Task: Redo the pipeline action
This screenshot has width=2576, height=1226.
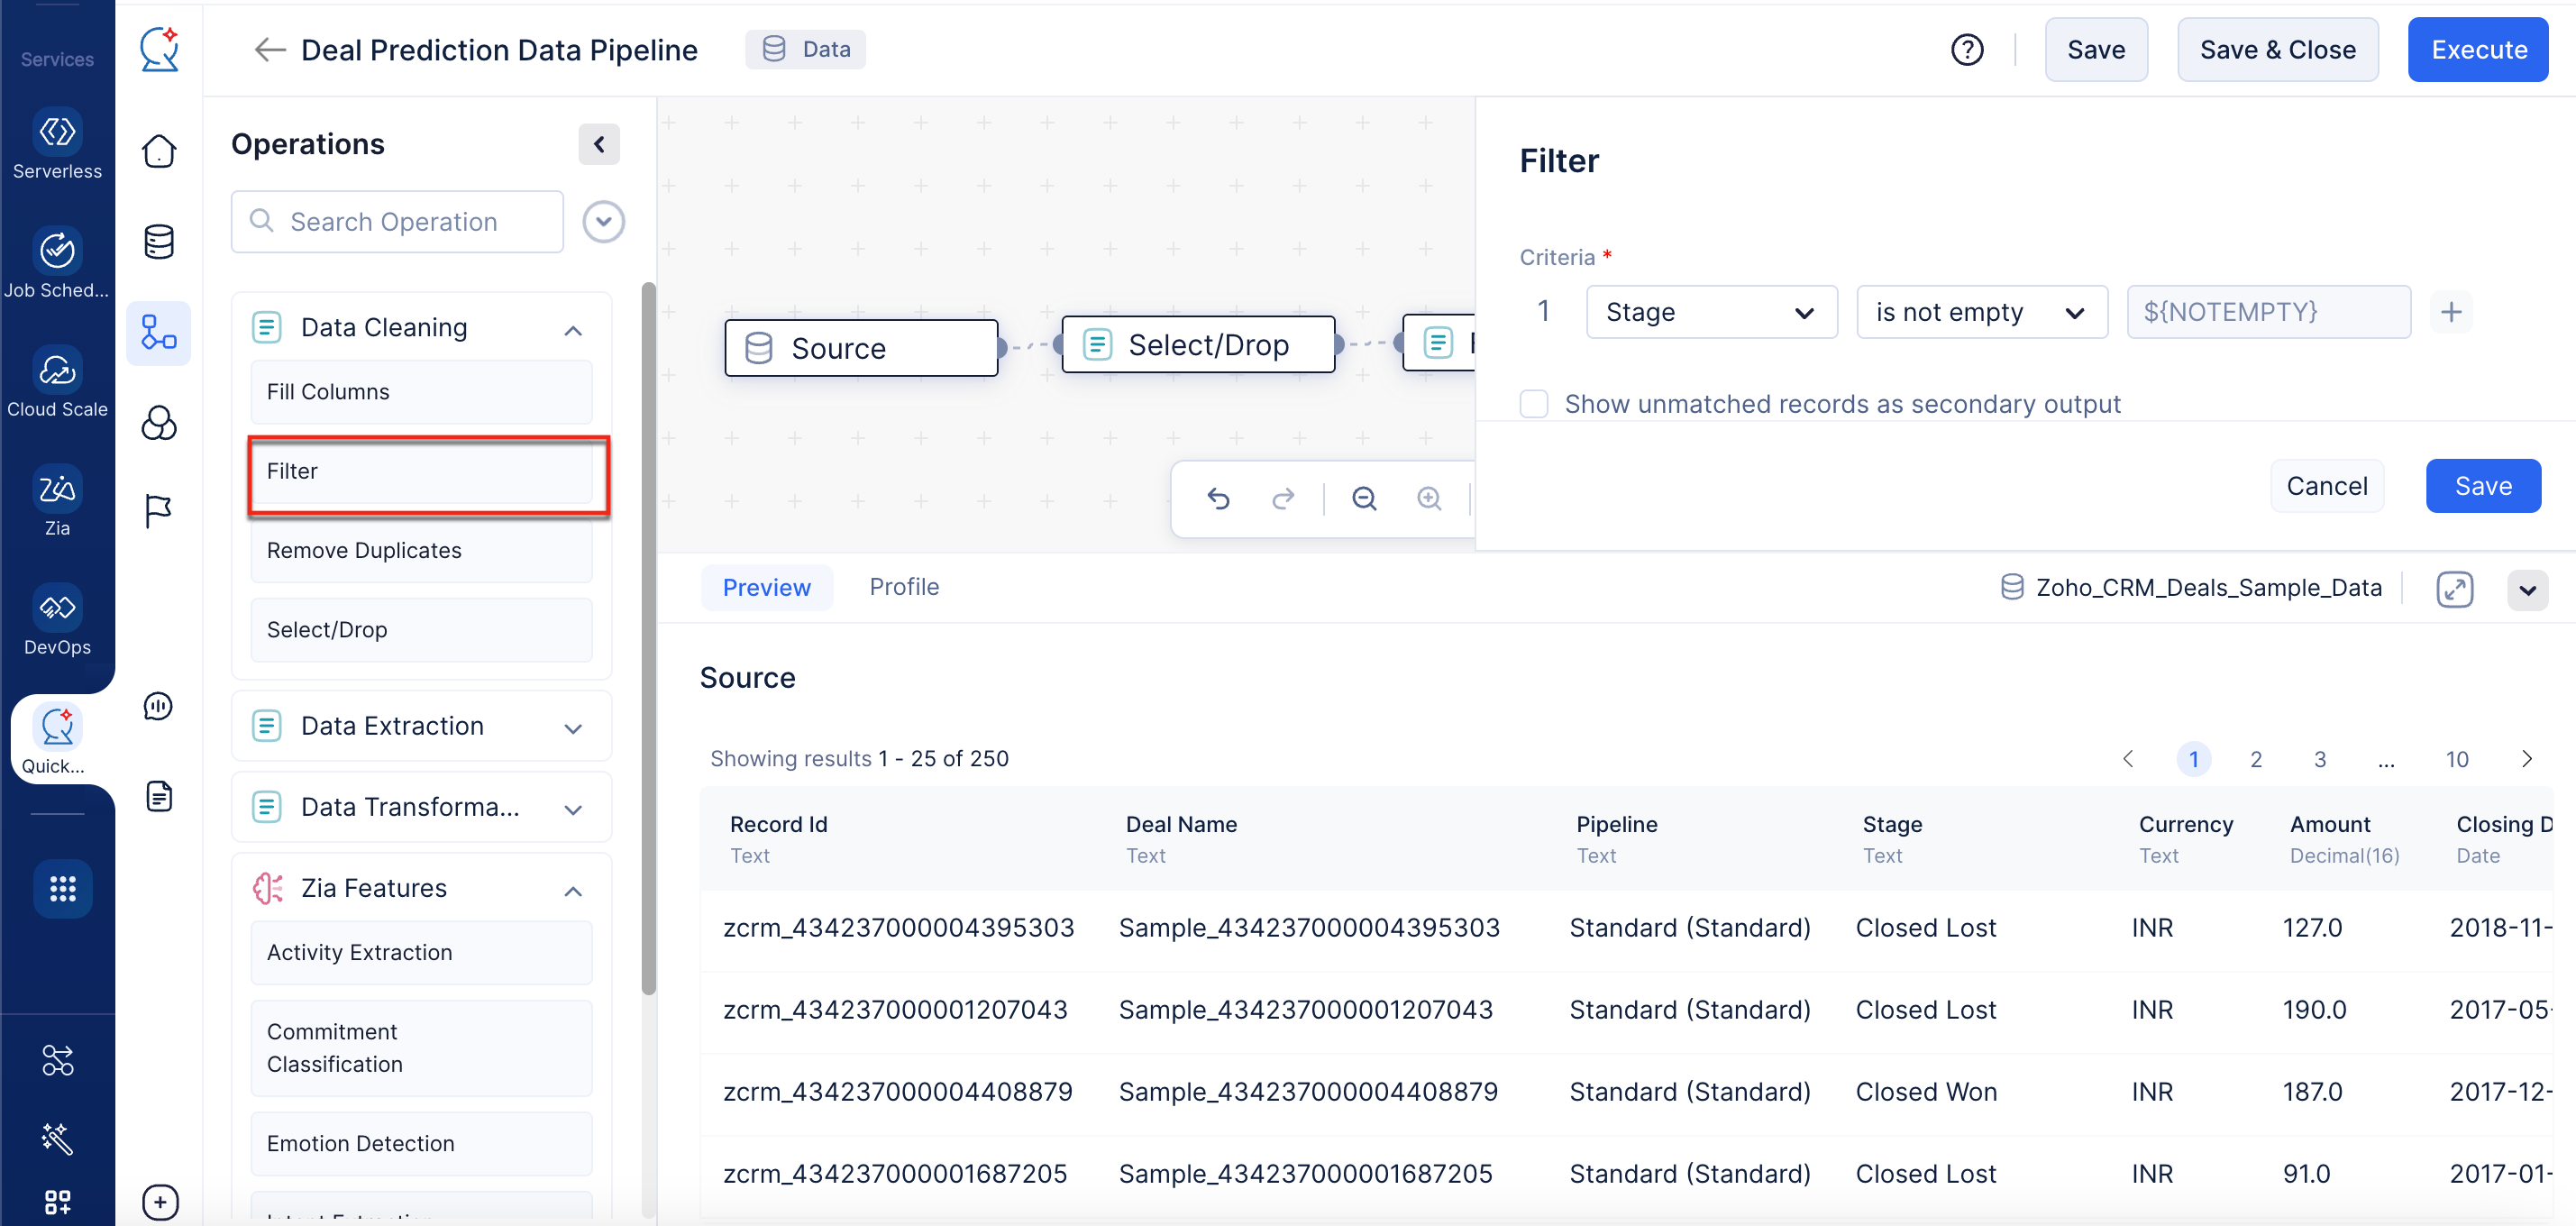Action: click(x=1283, y=498)
